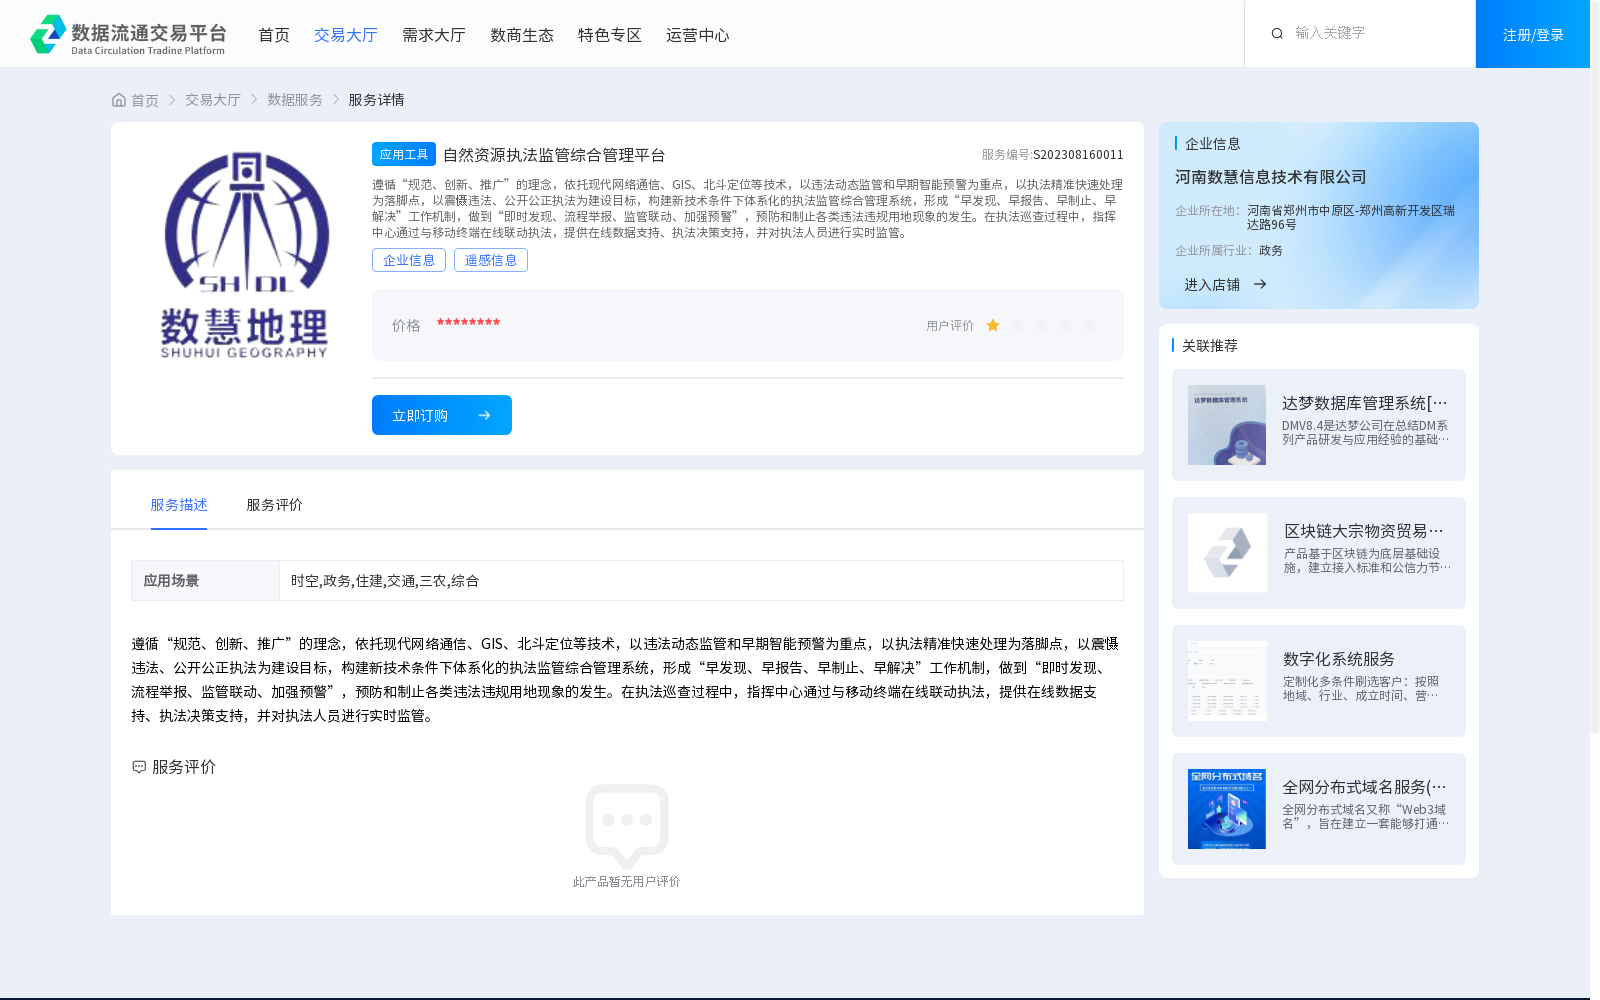Click the 服务详情 breadcrumb text
The image size is (1600, 1000).
[376, 100]
